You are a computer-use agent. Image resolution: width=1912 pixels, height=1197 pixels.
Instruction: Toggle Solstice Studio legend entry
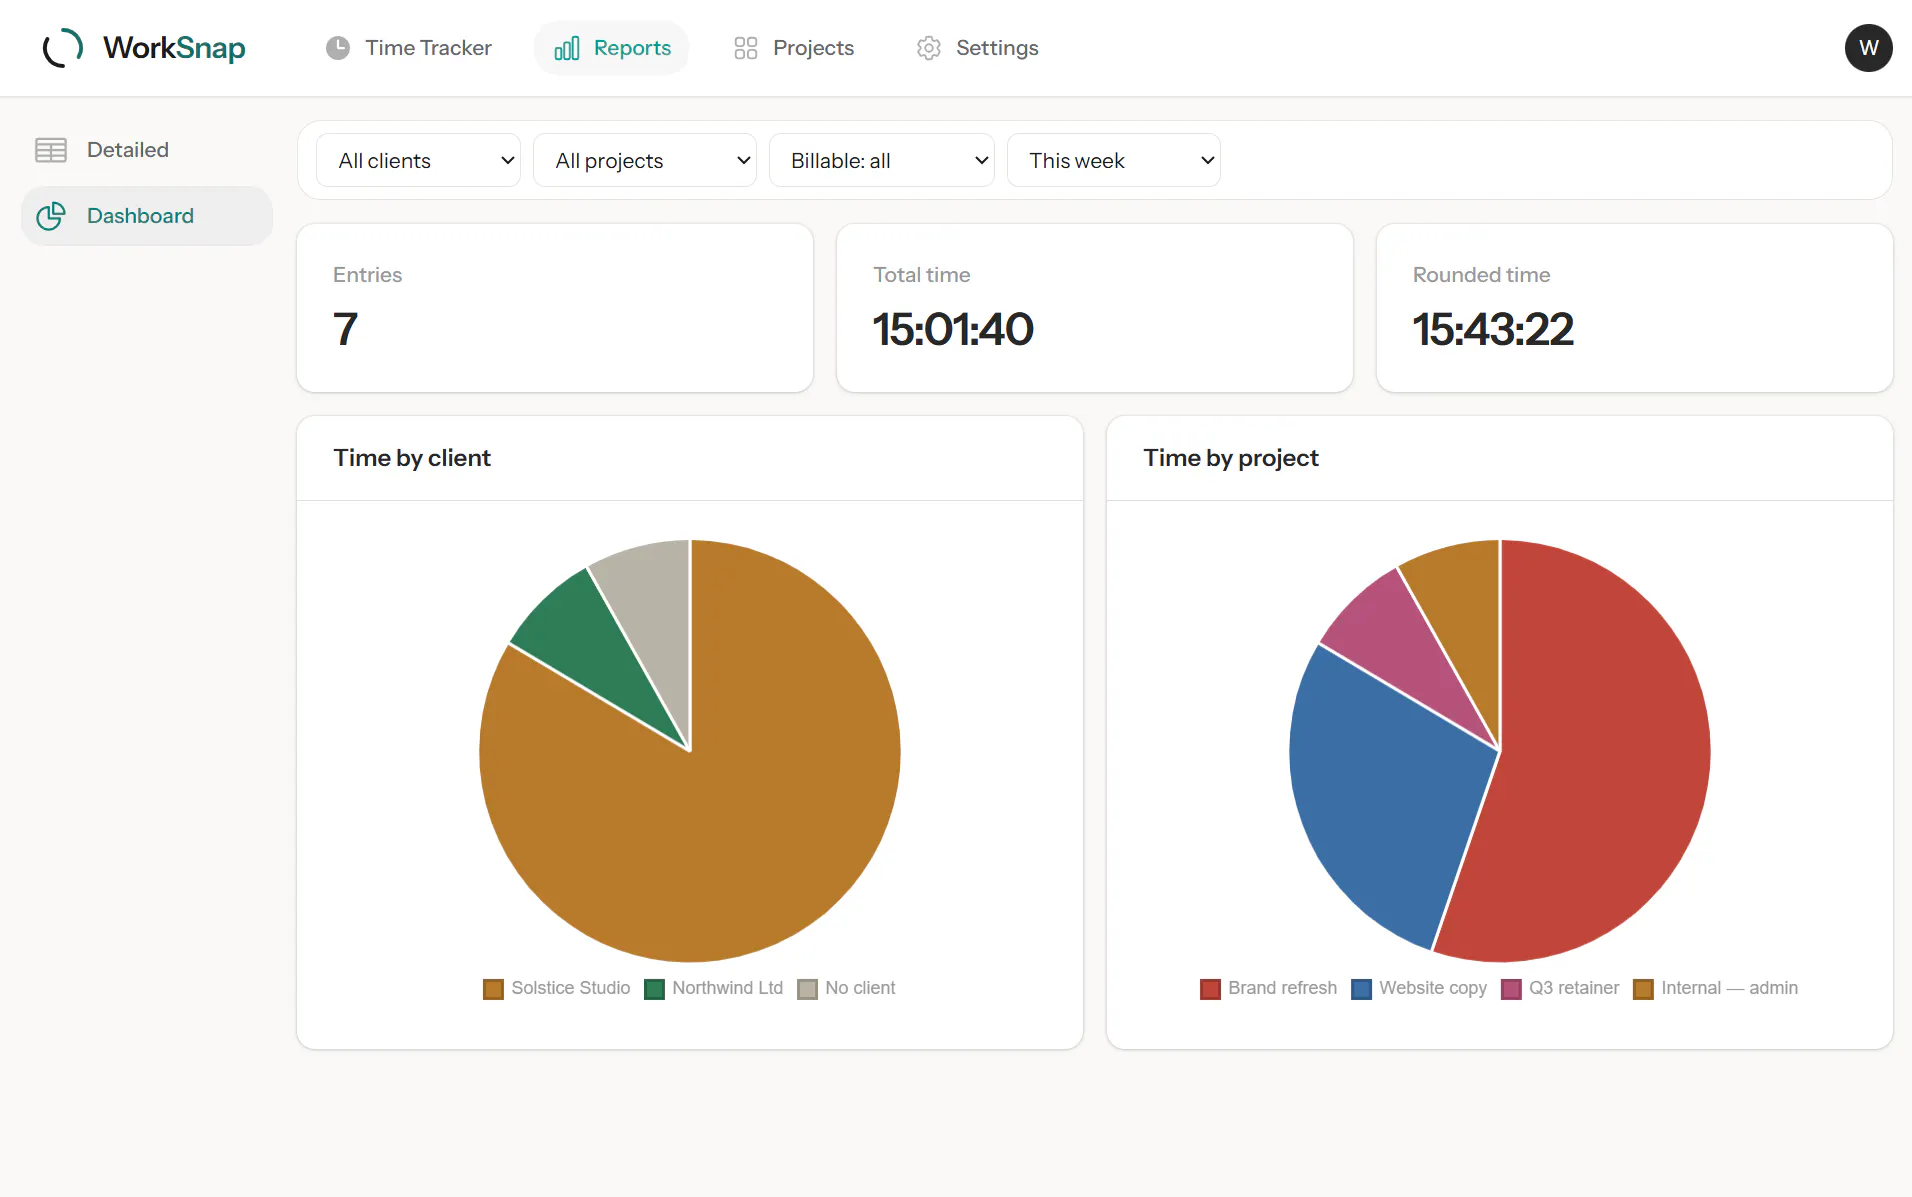click(x=557, y=988)
